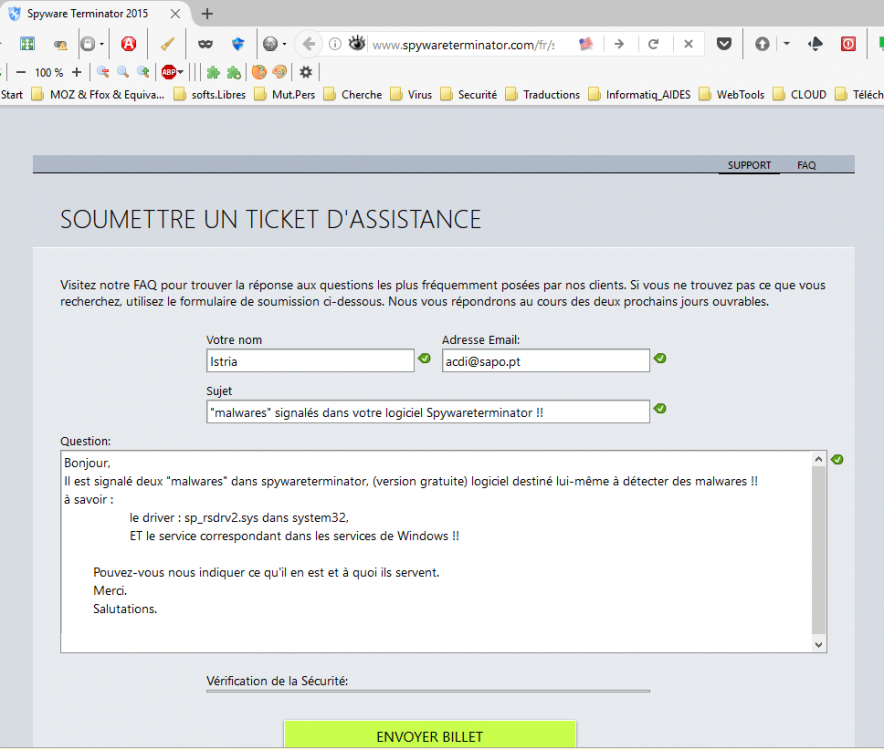This screenshot has width=884, height=750.
Task: Click the Adblock Plus ABP icon
Action: pos(168,72)
